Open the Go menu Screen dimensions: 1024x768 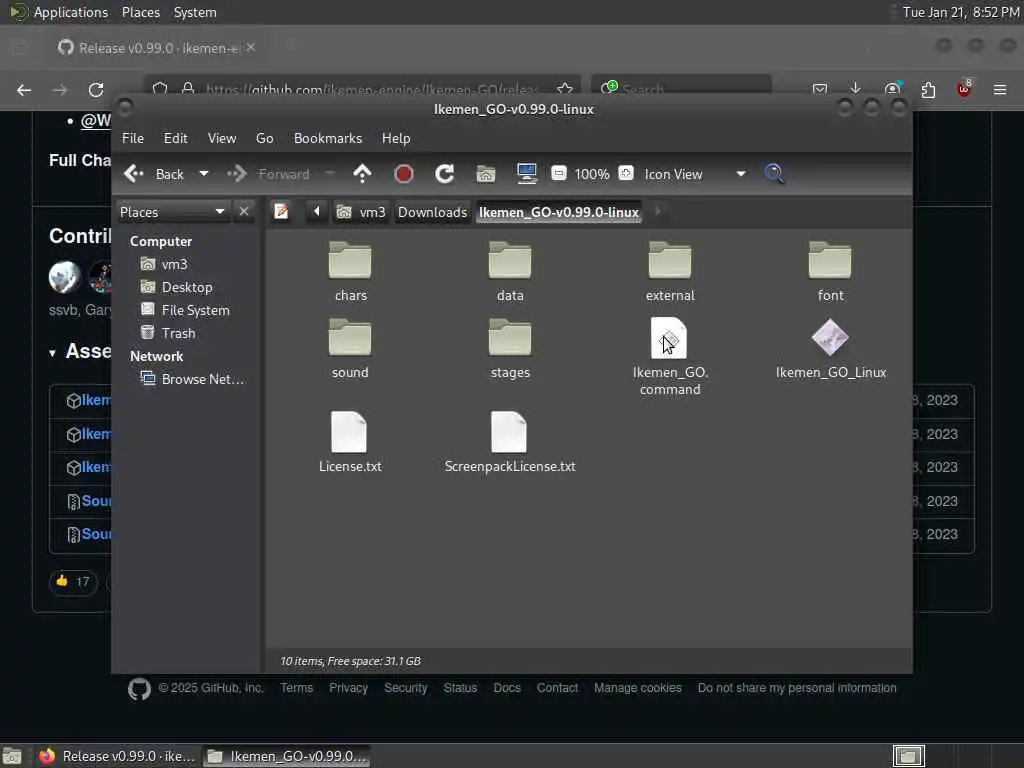[x=264, y=138]
